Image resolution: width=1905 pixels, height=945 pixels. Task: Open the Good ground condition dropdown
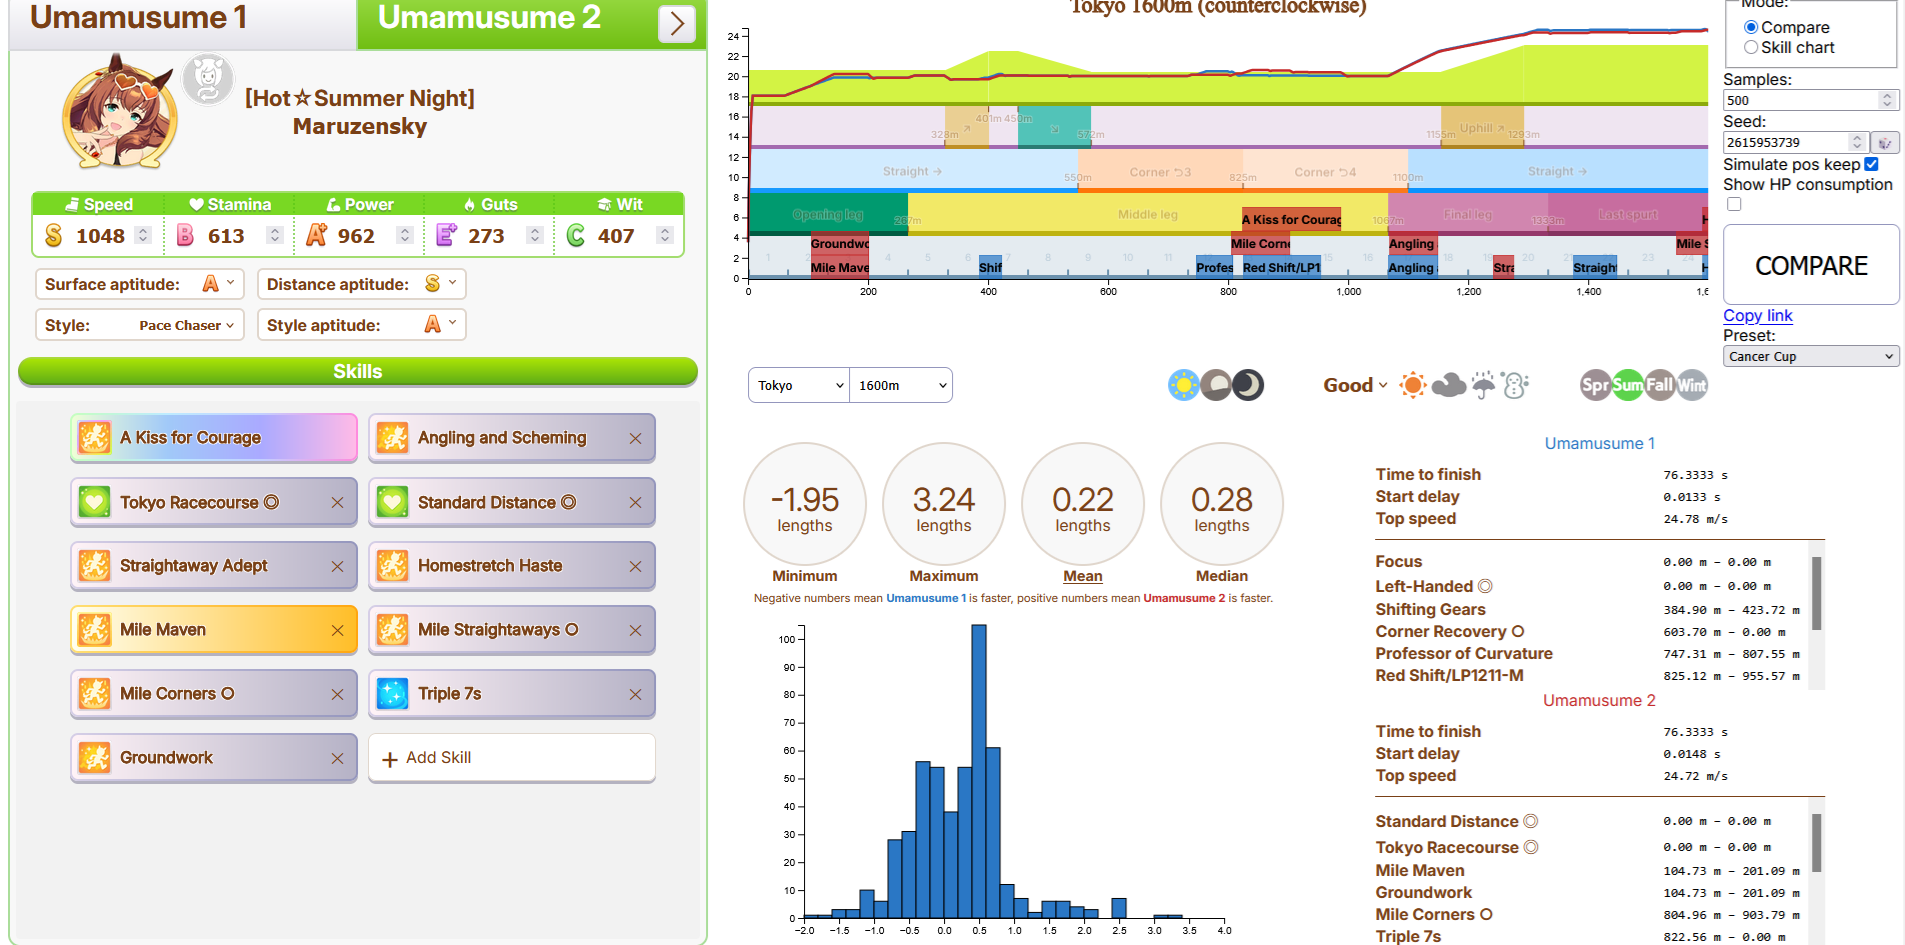(x=1355, y=385)
